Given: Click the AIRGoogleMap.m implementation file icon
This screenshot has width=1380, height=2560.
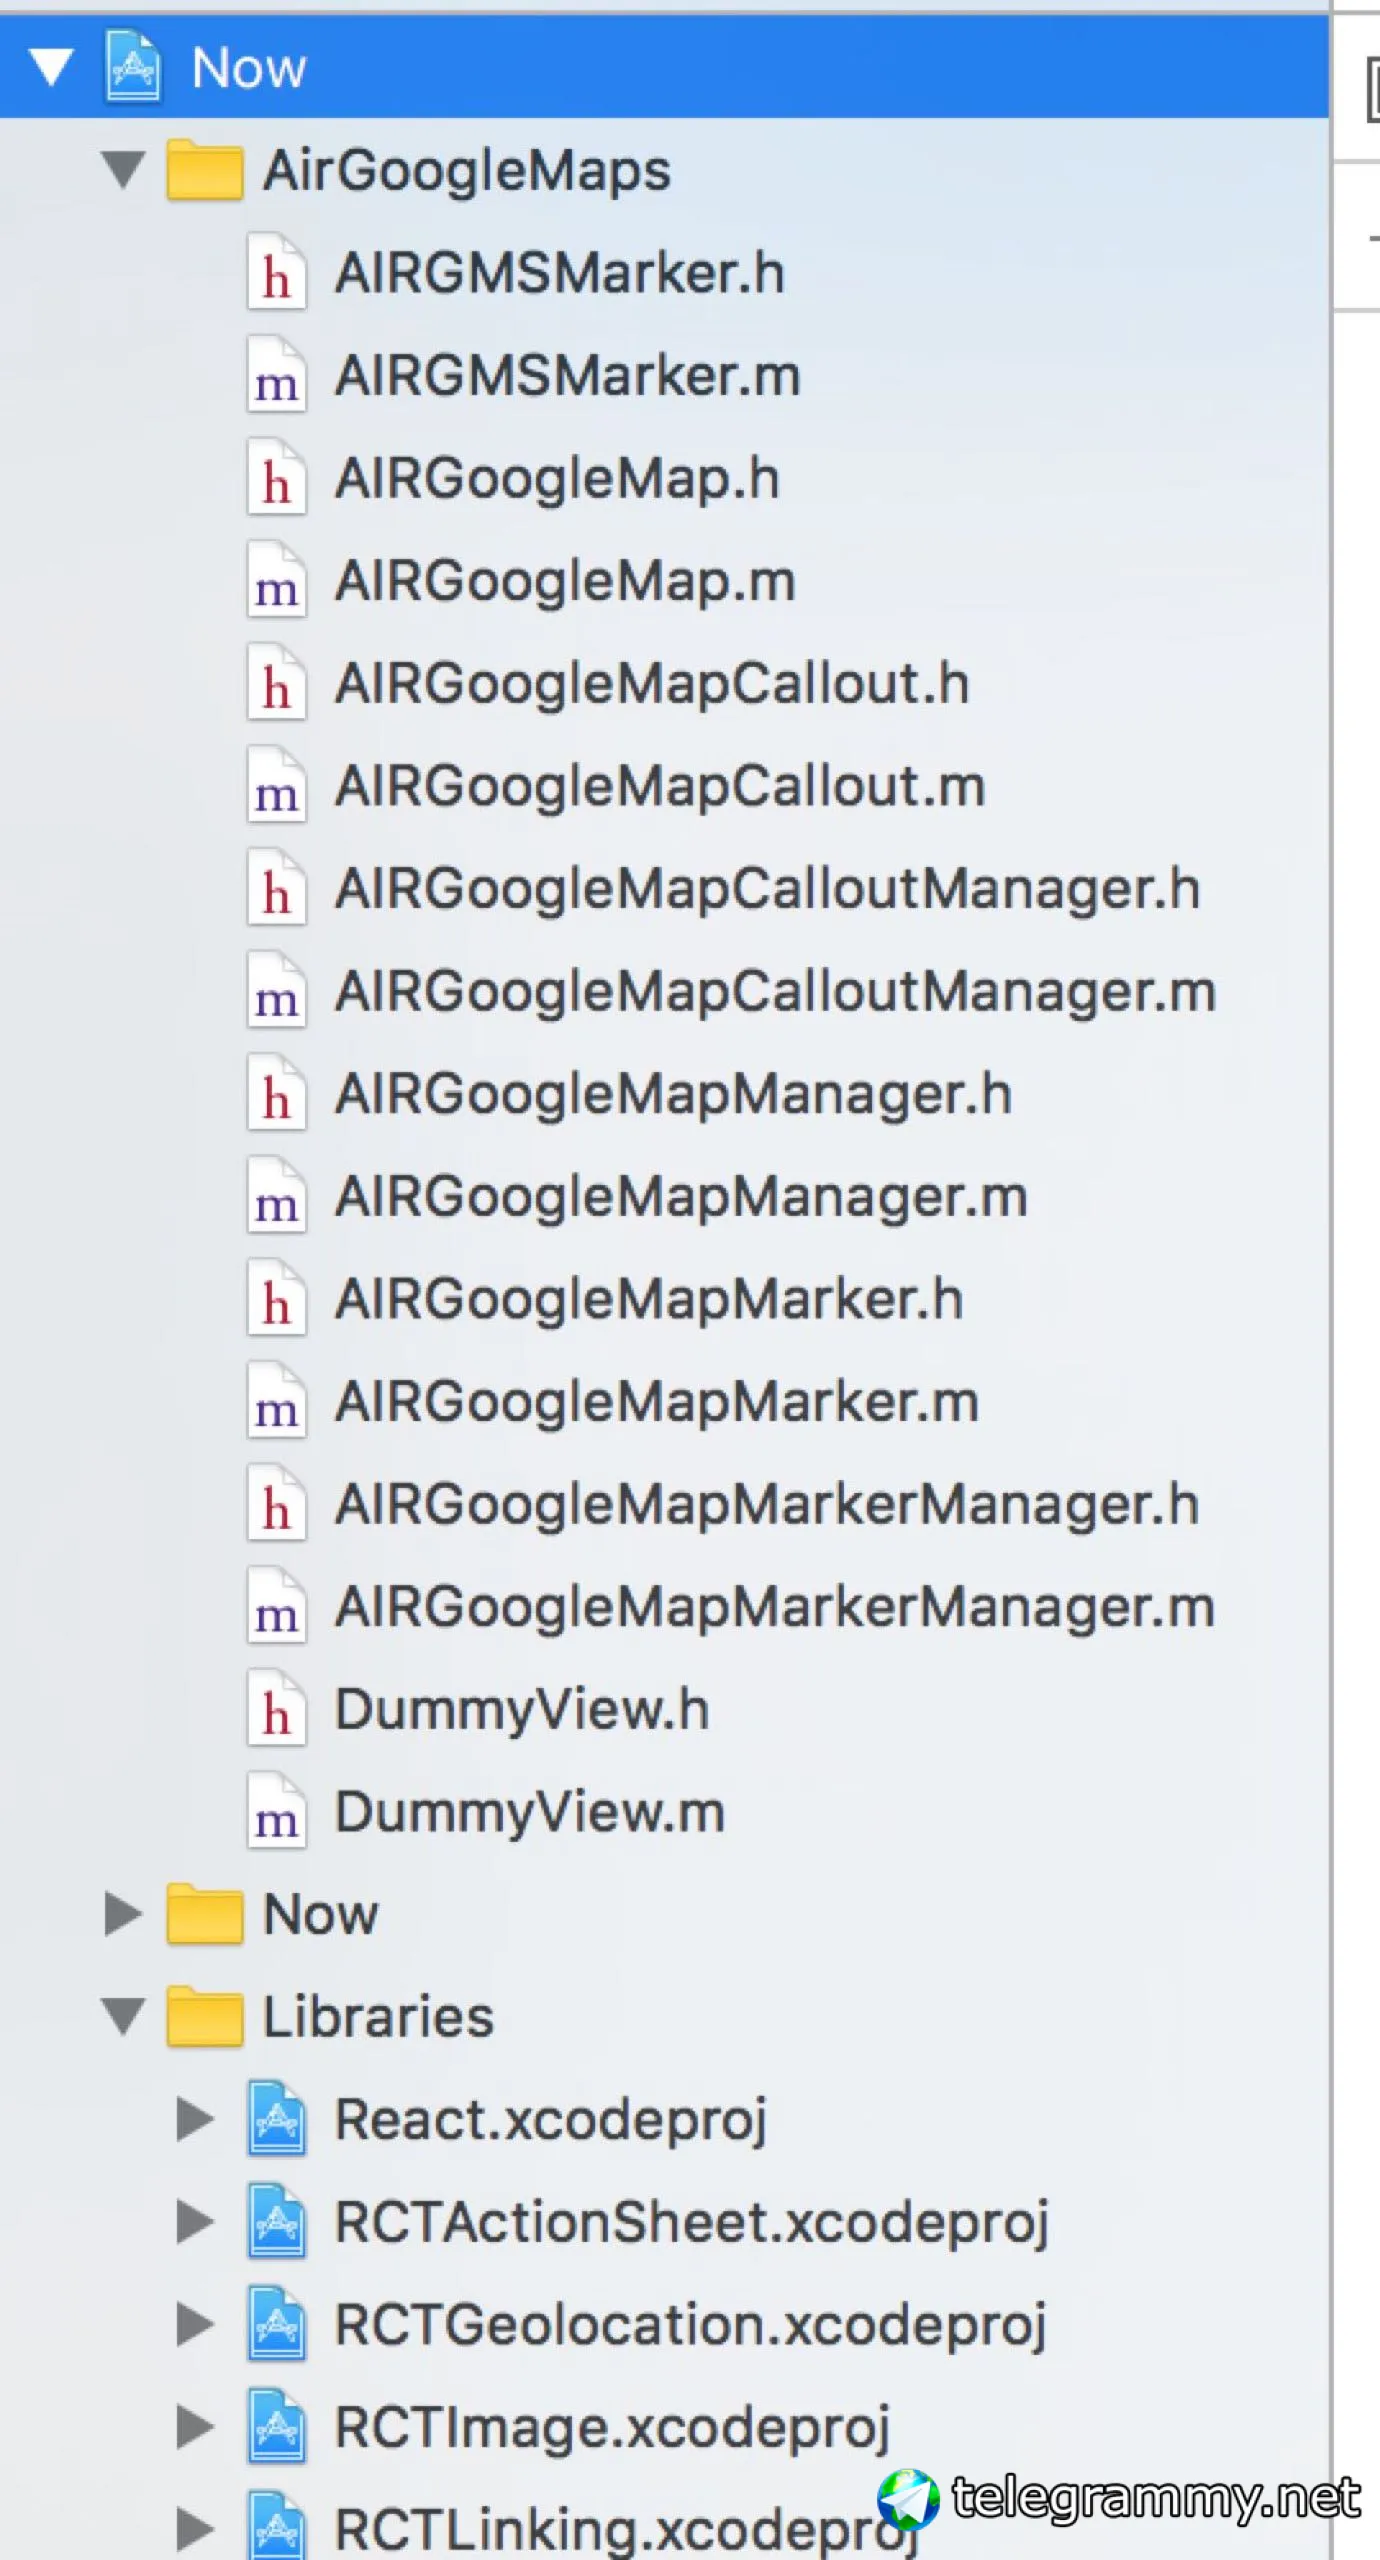Looking at the screenshot, I should coord(276,581).
